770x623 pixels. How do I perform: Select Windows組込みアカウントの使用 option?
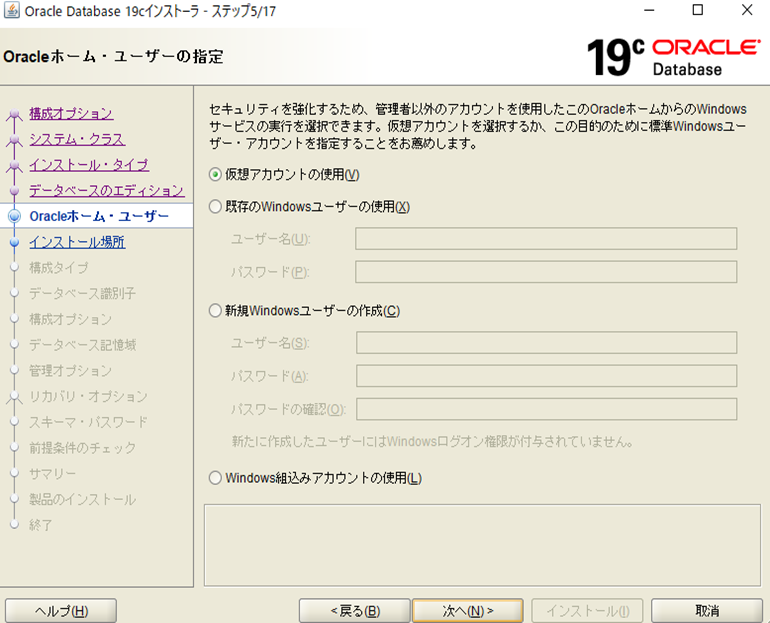tap(215, 478)
